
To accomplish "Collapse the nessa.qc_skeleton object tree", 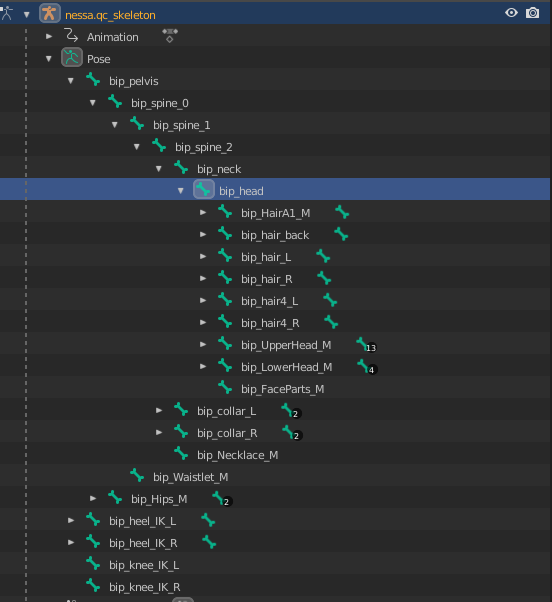I will tap(26, 15).
